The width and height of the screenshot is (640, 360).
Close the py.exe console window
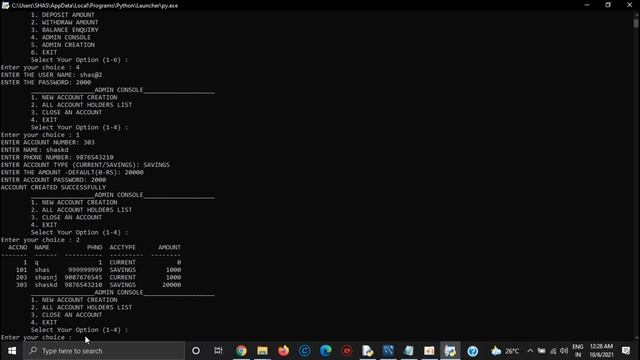tap(629, 5)
